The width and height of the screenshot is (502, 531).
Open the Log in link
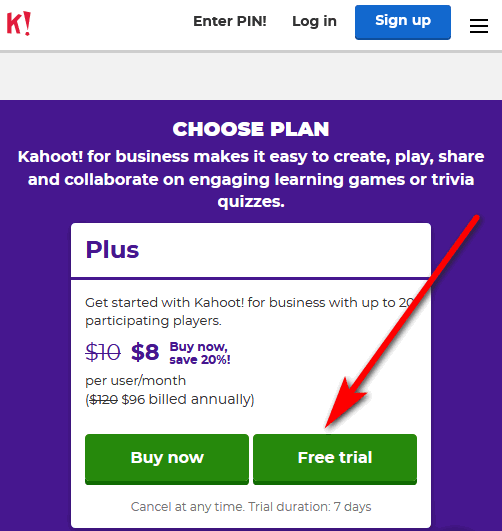[x=314, y=21]
